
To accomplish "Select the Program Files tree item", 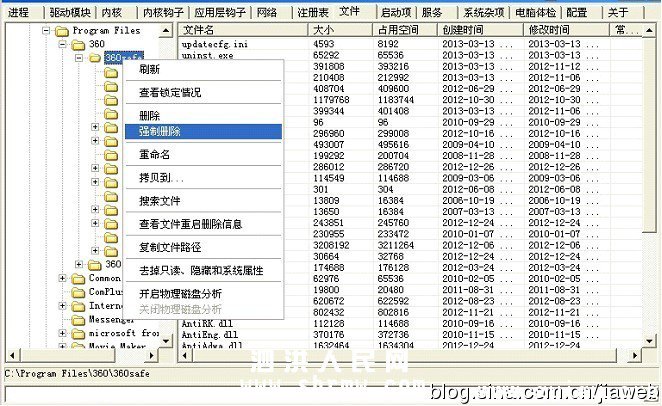I will coord(106,31).
